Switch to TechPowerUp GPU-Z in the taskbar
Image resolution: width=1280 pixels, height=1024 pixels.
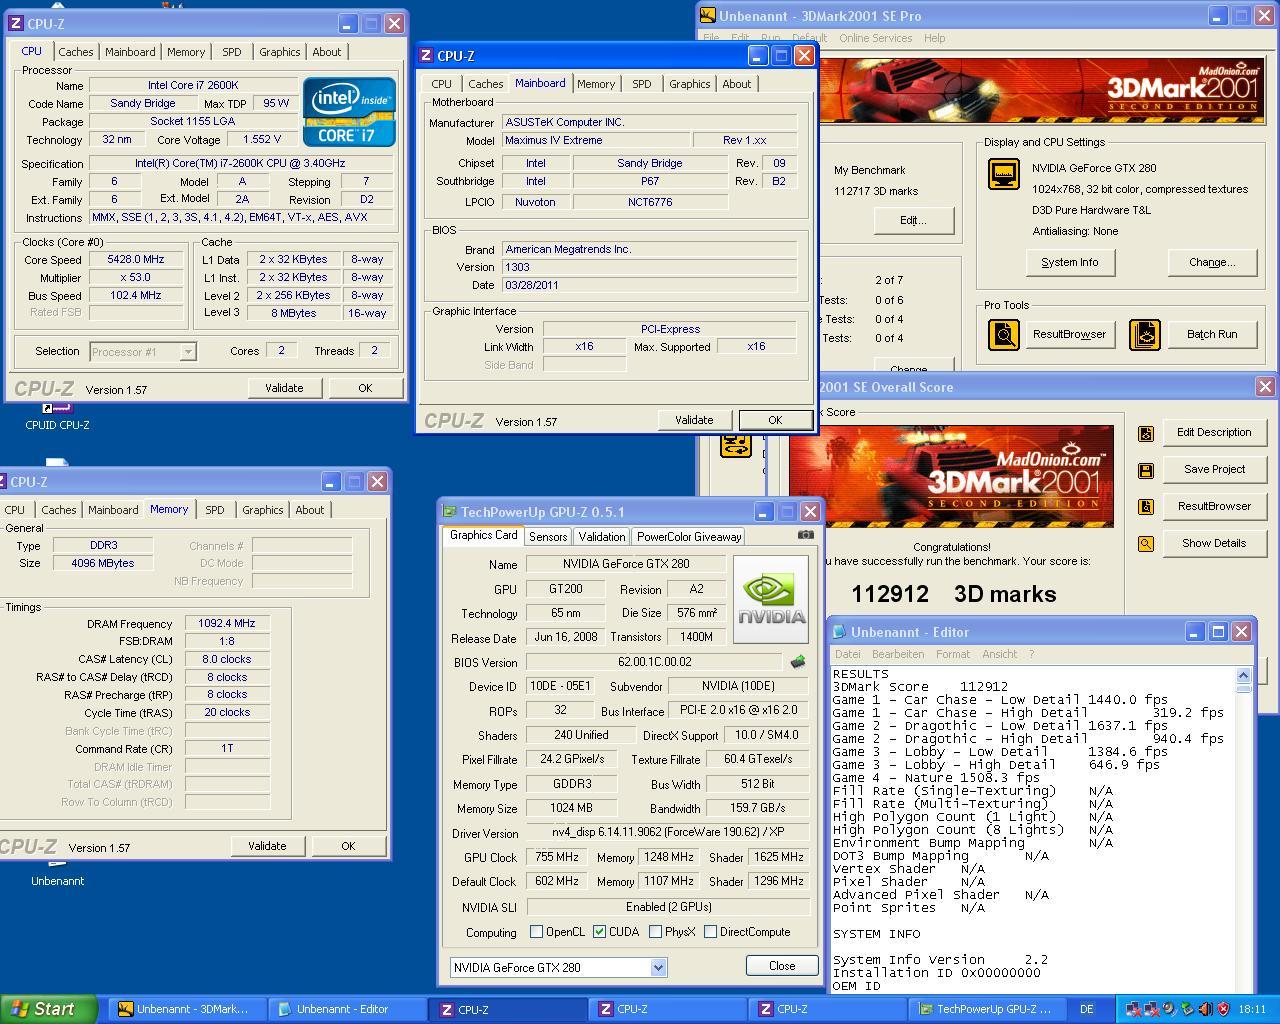click(x=989, y=1009)
